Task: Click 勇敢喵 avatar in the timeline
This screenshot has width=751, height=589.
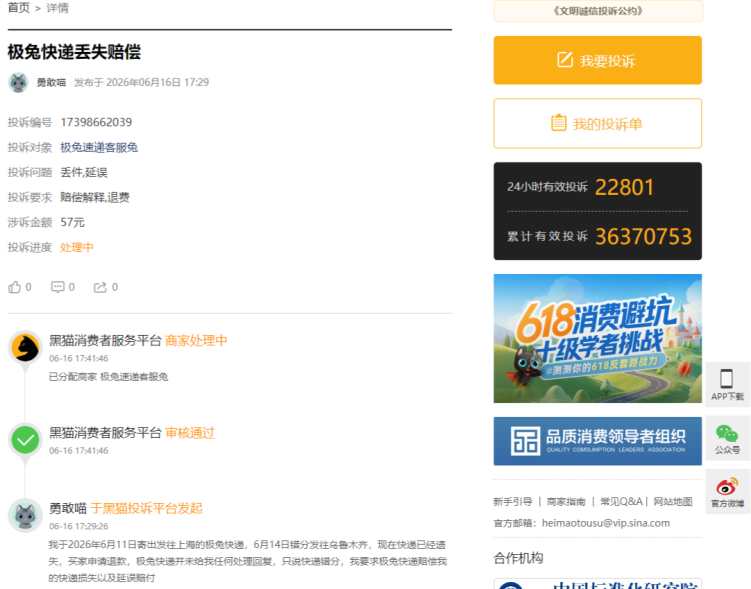Action: click(25, 516)
